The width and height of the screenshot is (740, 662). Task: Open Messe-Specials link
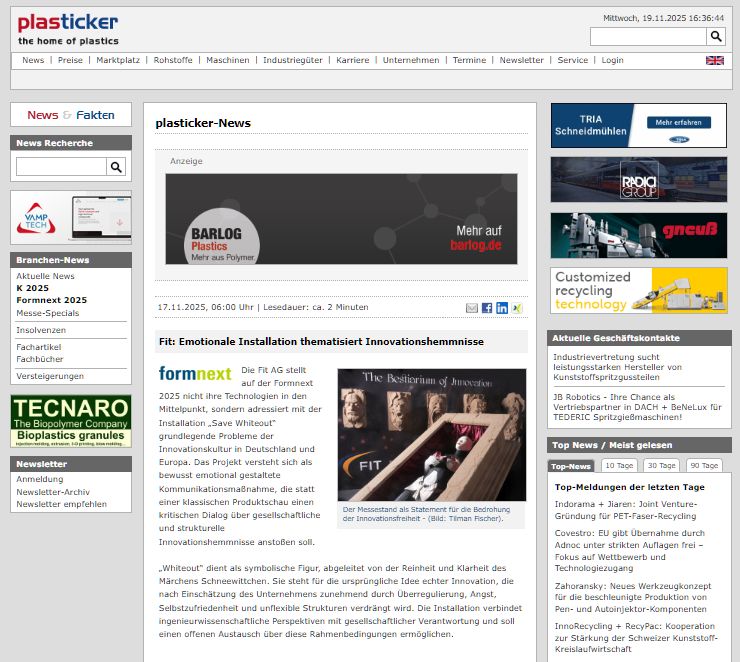[x=48, y=313]
